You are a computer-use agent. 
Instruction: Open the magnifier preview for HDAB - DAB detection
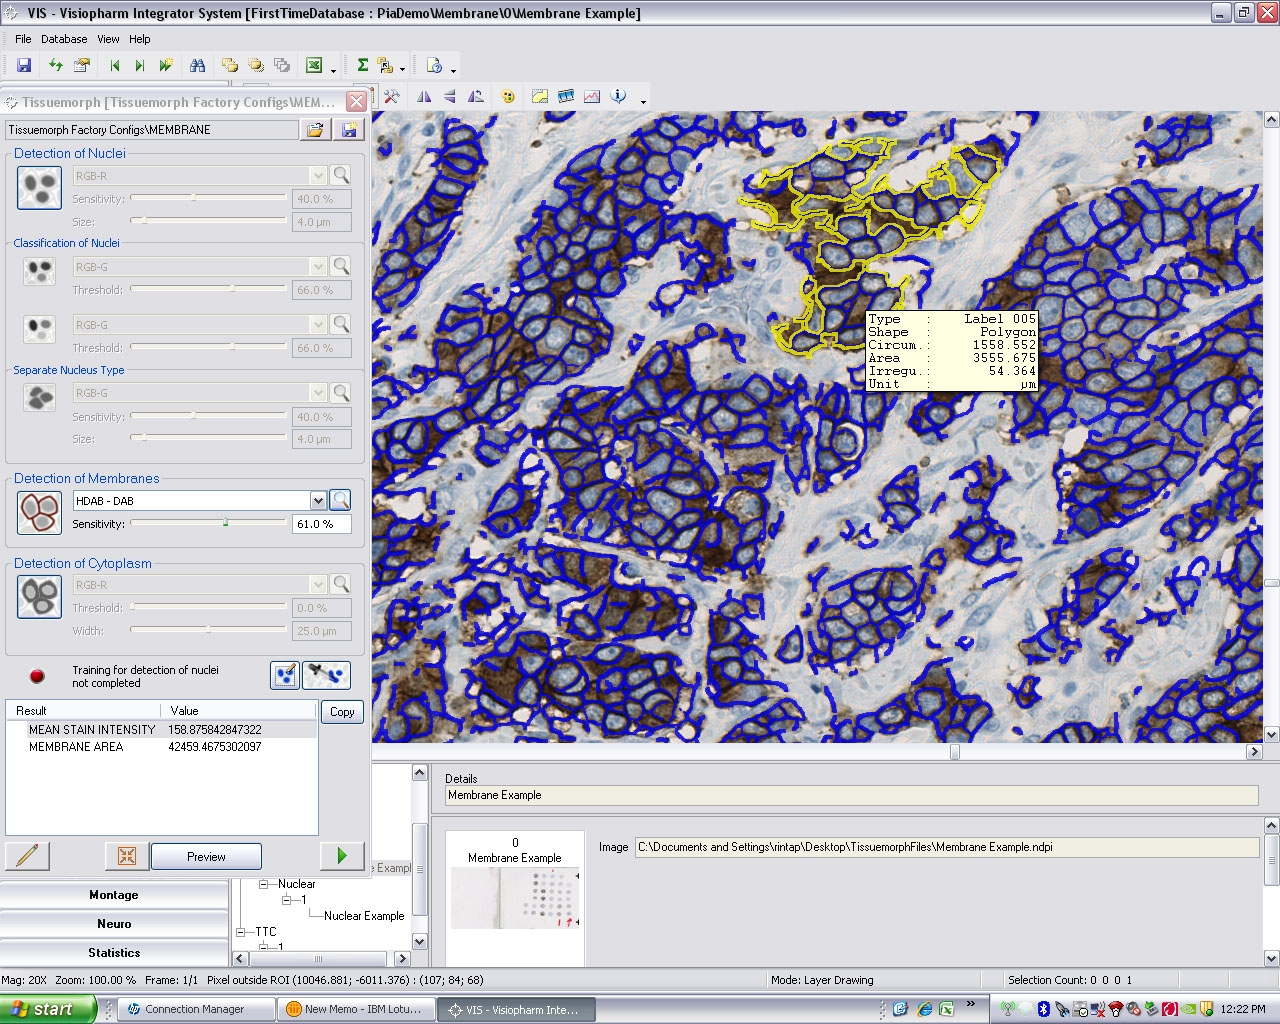[x=339, y=500]
